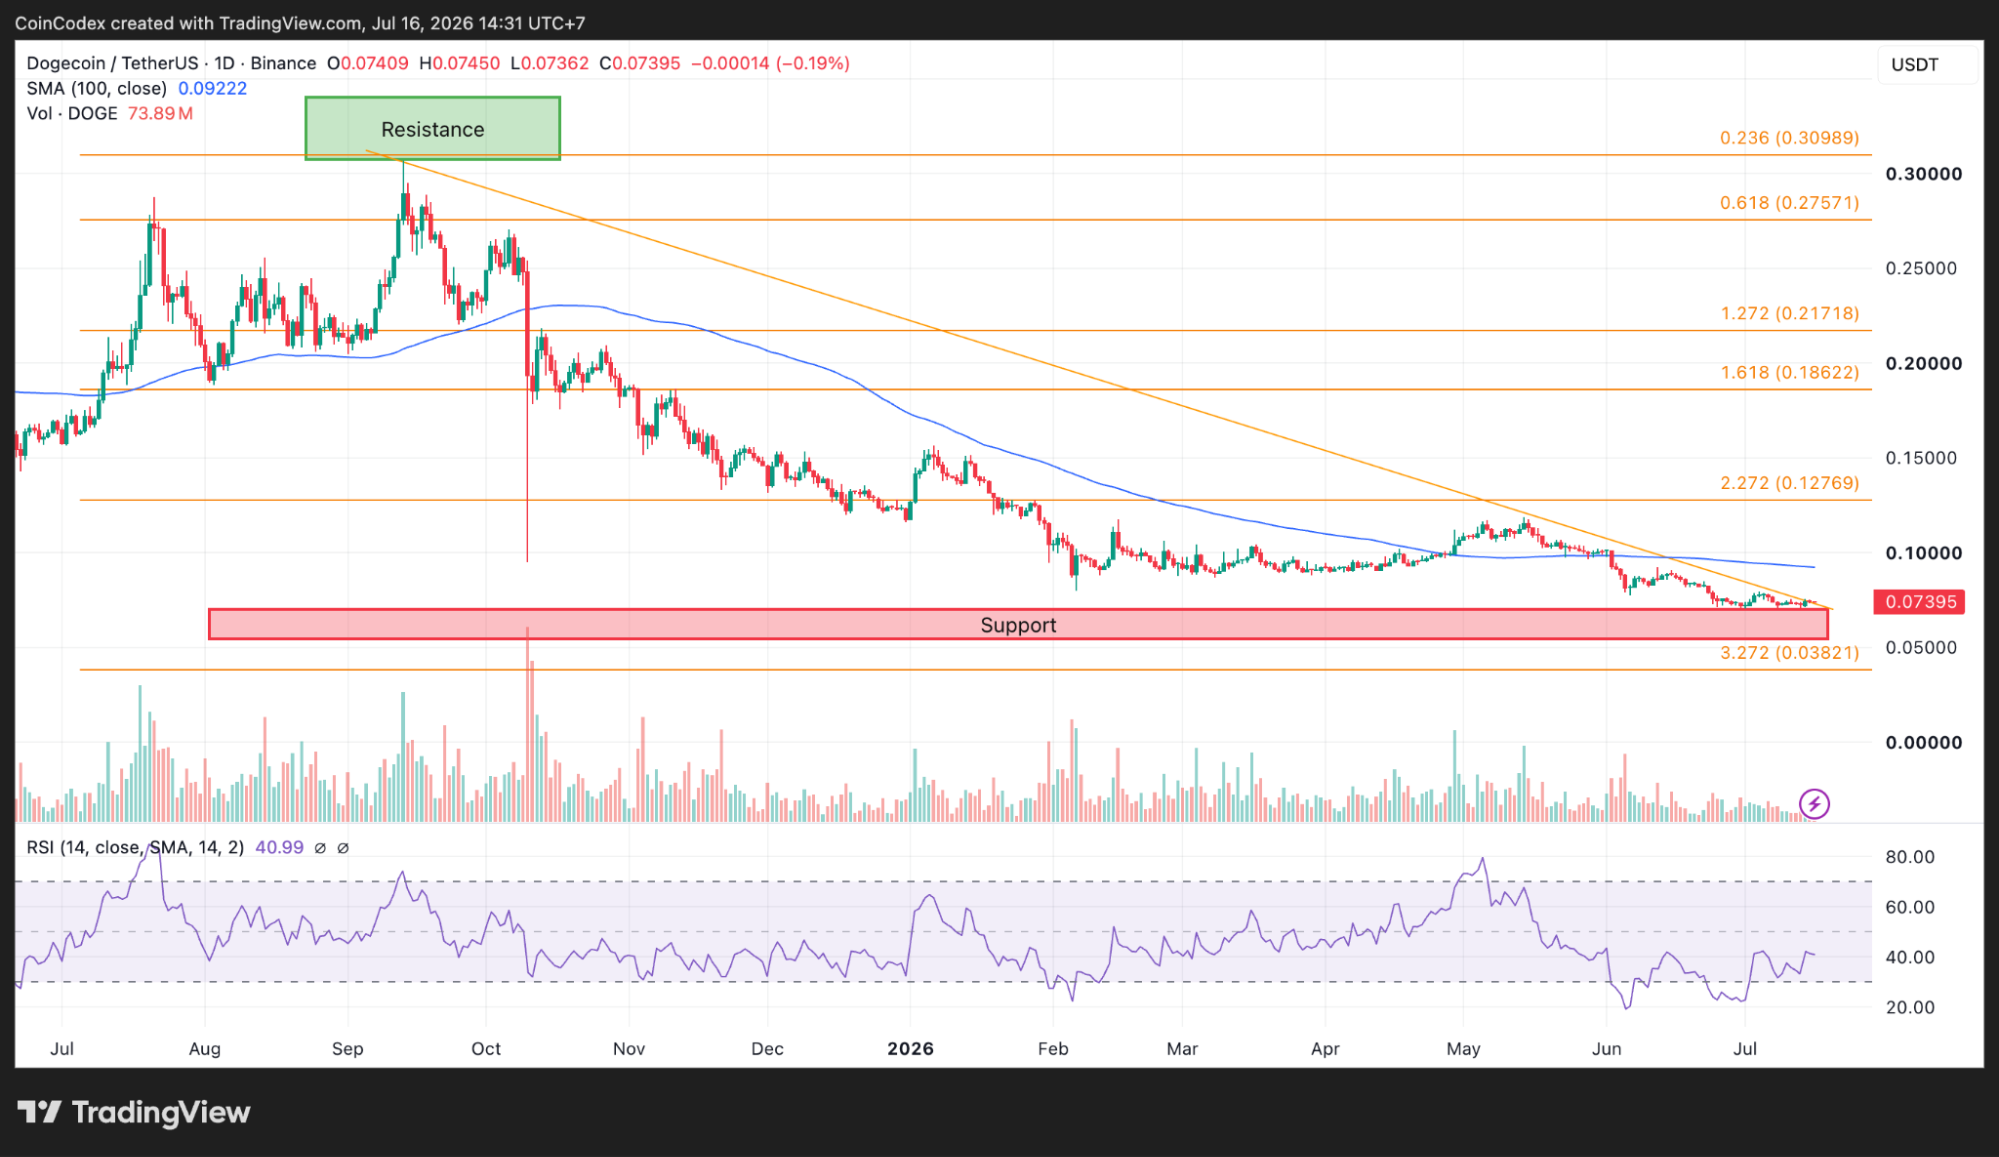The height and width of the screenshot is (1157, 1999).
Task: Click RSI value 40.99
Action: pyautogui.click(x=279, y=847)
